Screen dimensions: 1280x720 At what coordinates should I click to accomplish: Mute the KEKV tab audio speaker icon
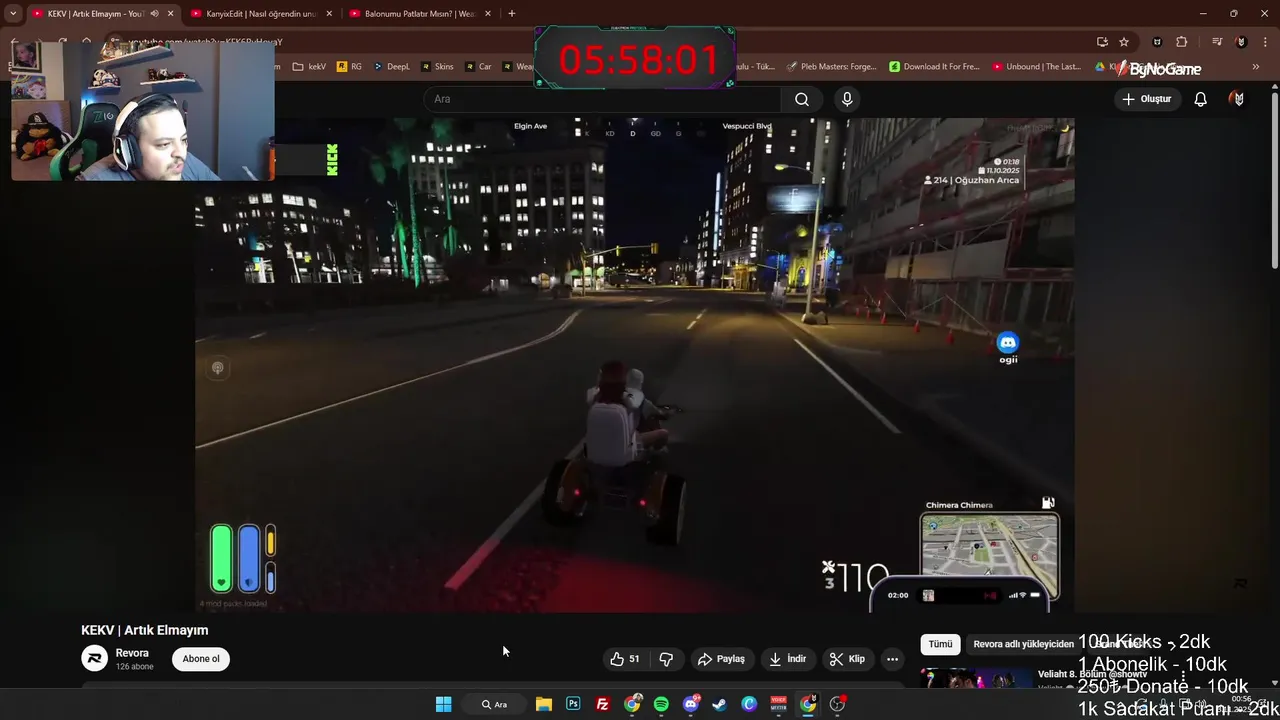coord(154,14)
